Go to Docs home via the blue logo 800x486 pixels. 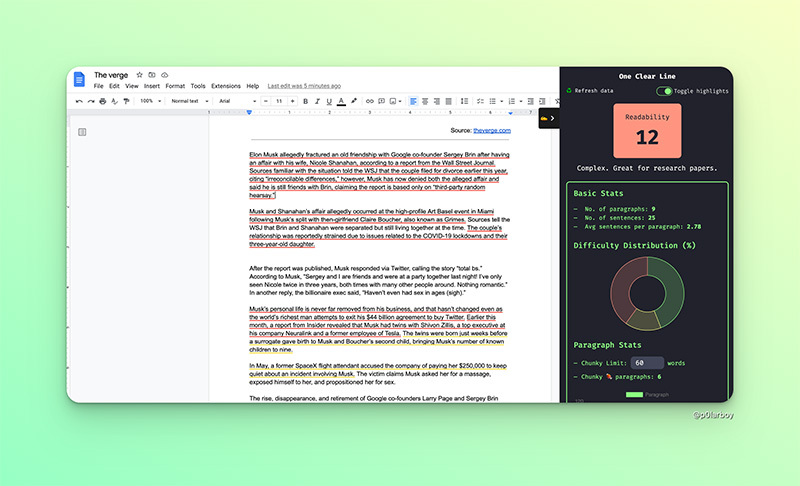[79, 80]
